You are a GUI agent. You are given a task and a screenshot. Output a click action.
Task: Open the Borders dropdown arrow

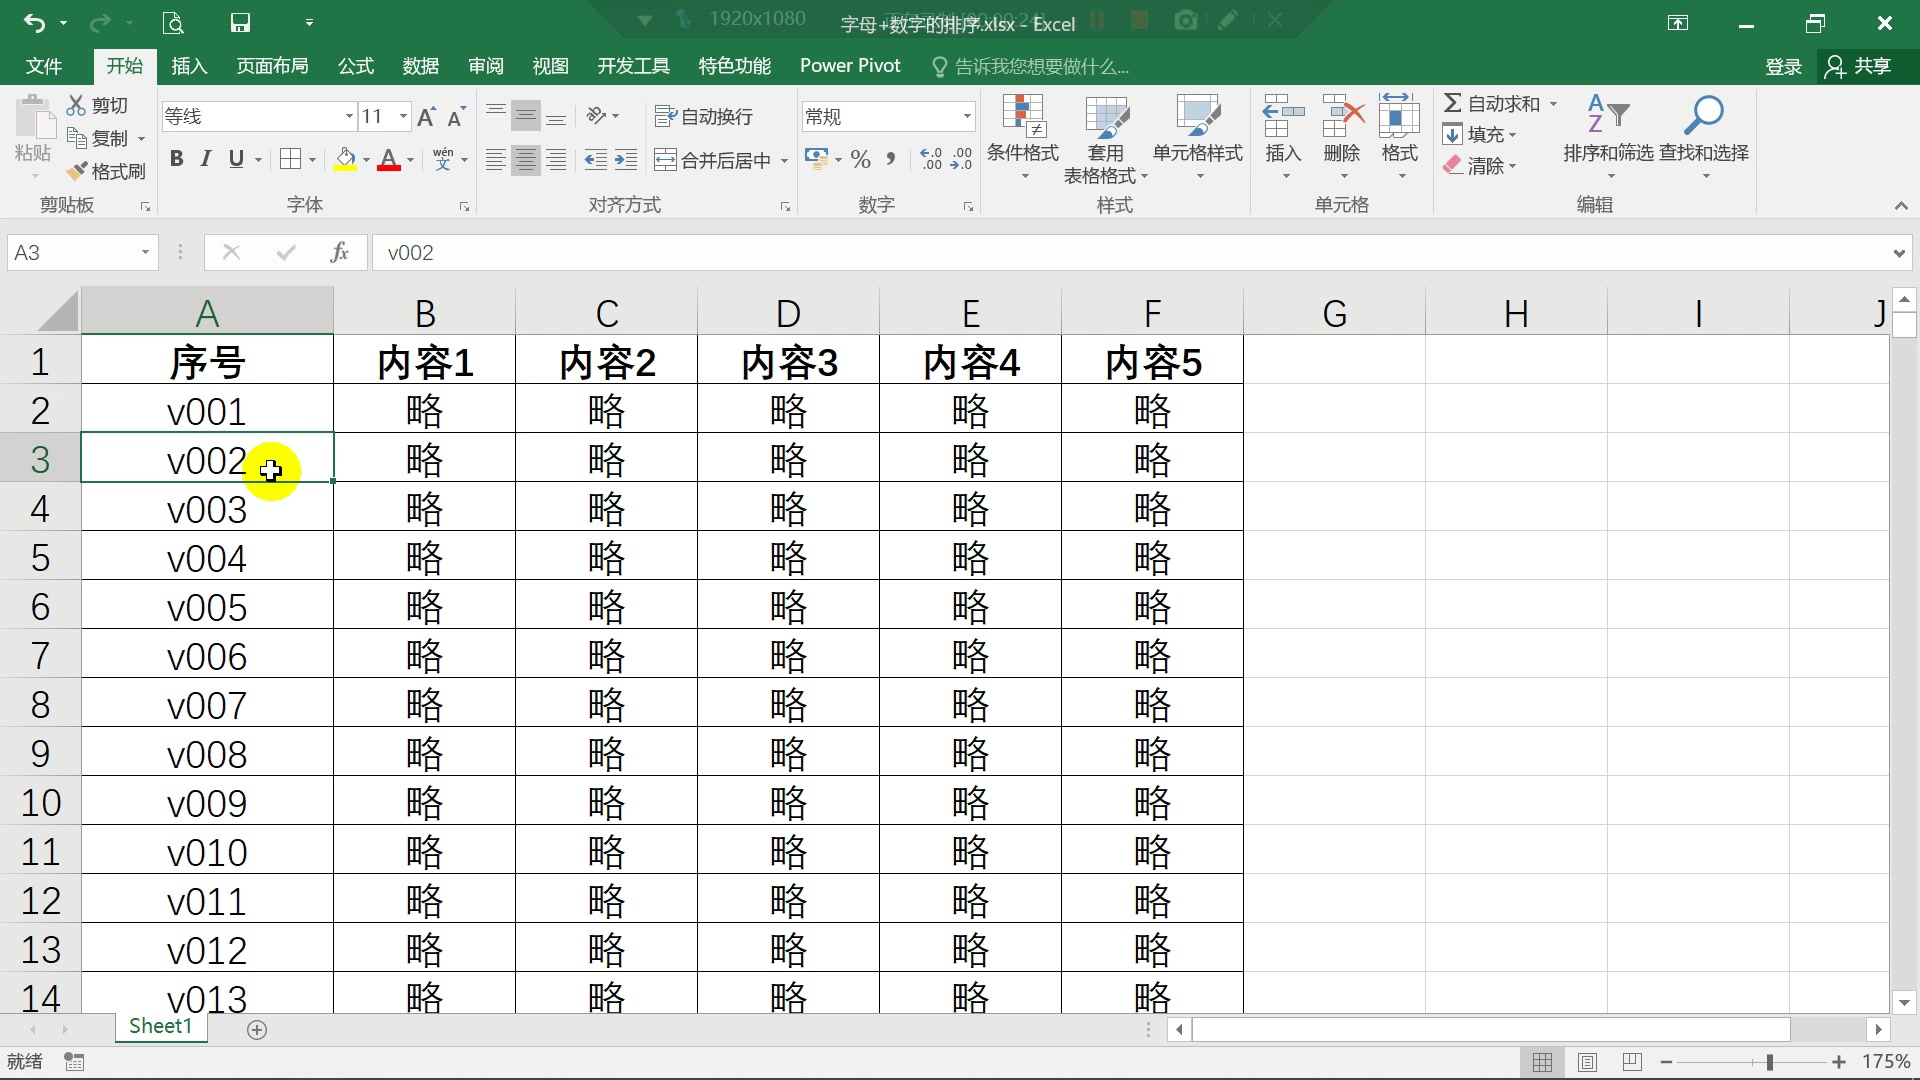tap(312, 160)
